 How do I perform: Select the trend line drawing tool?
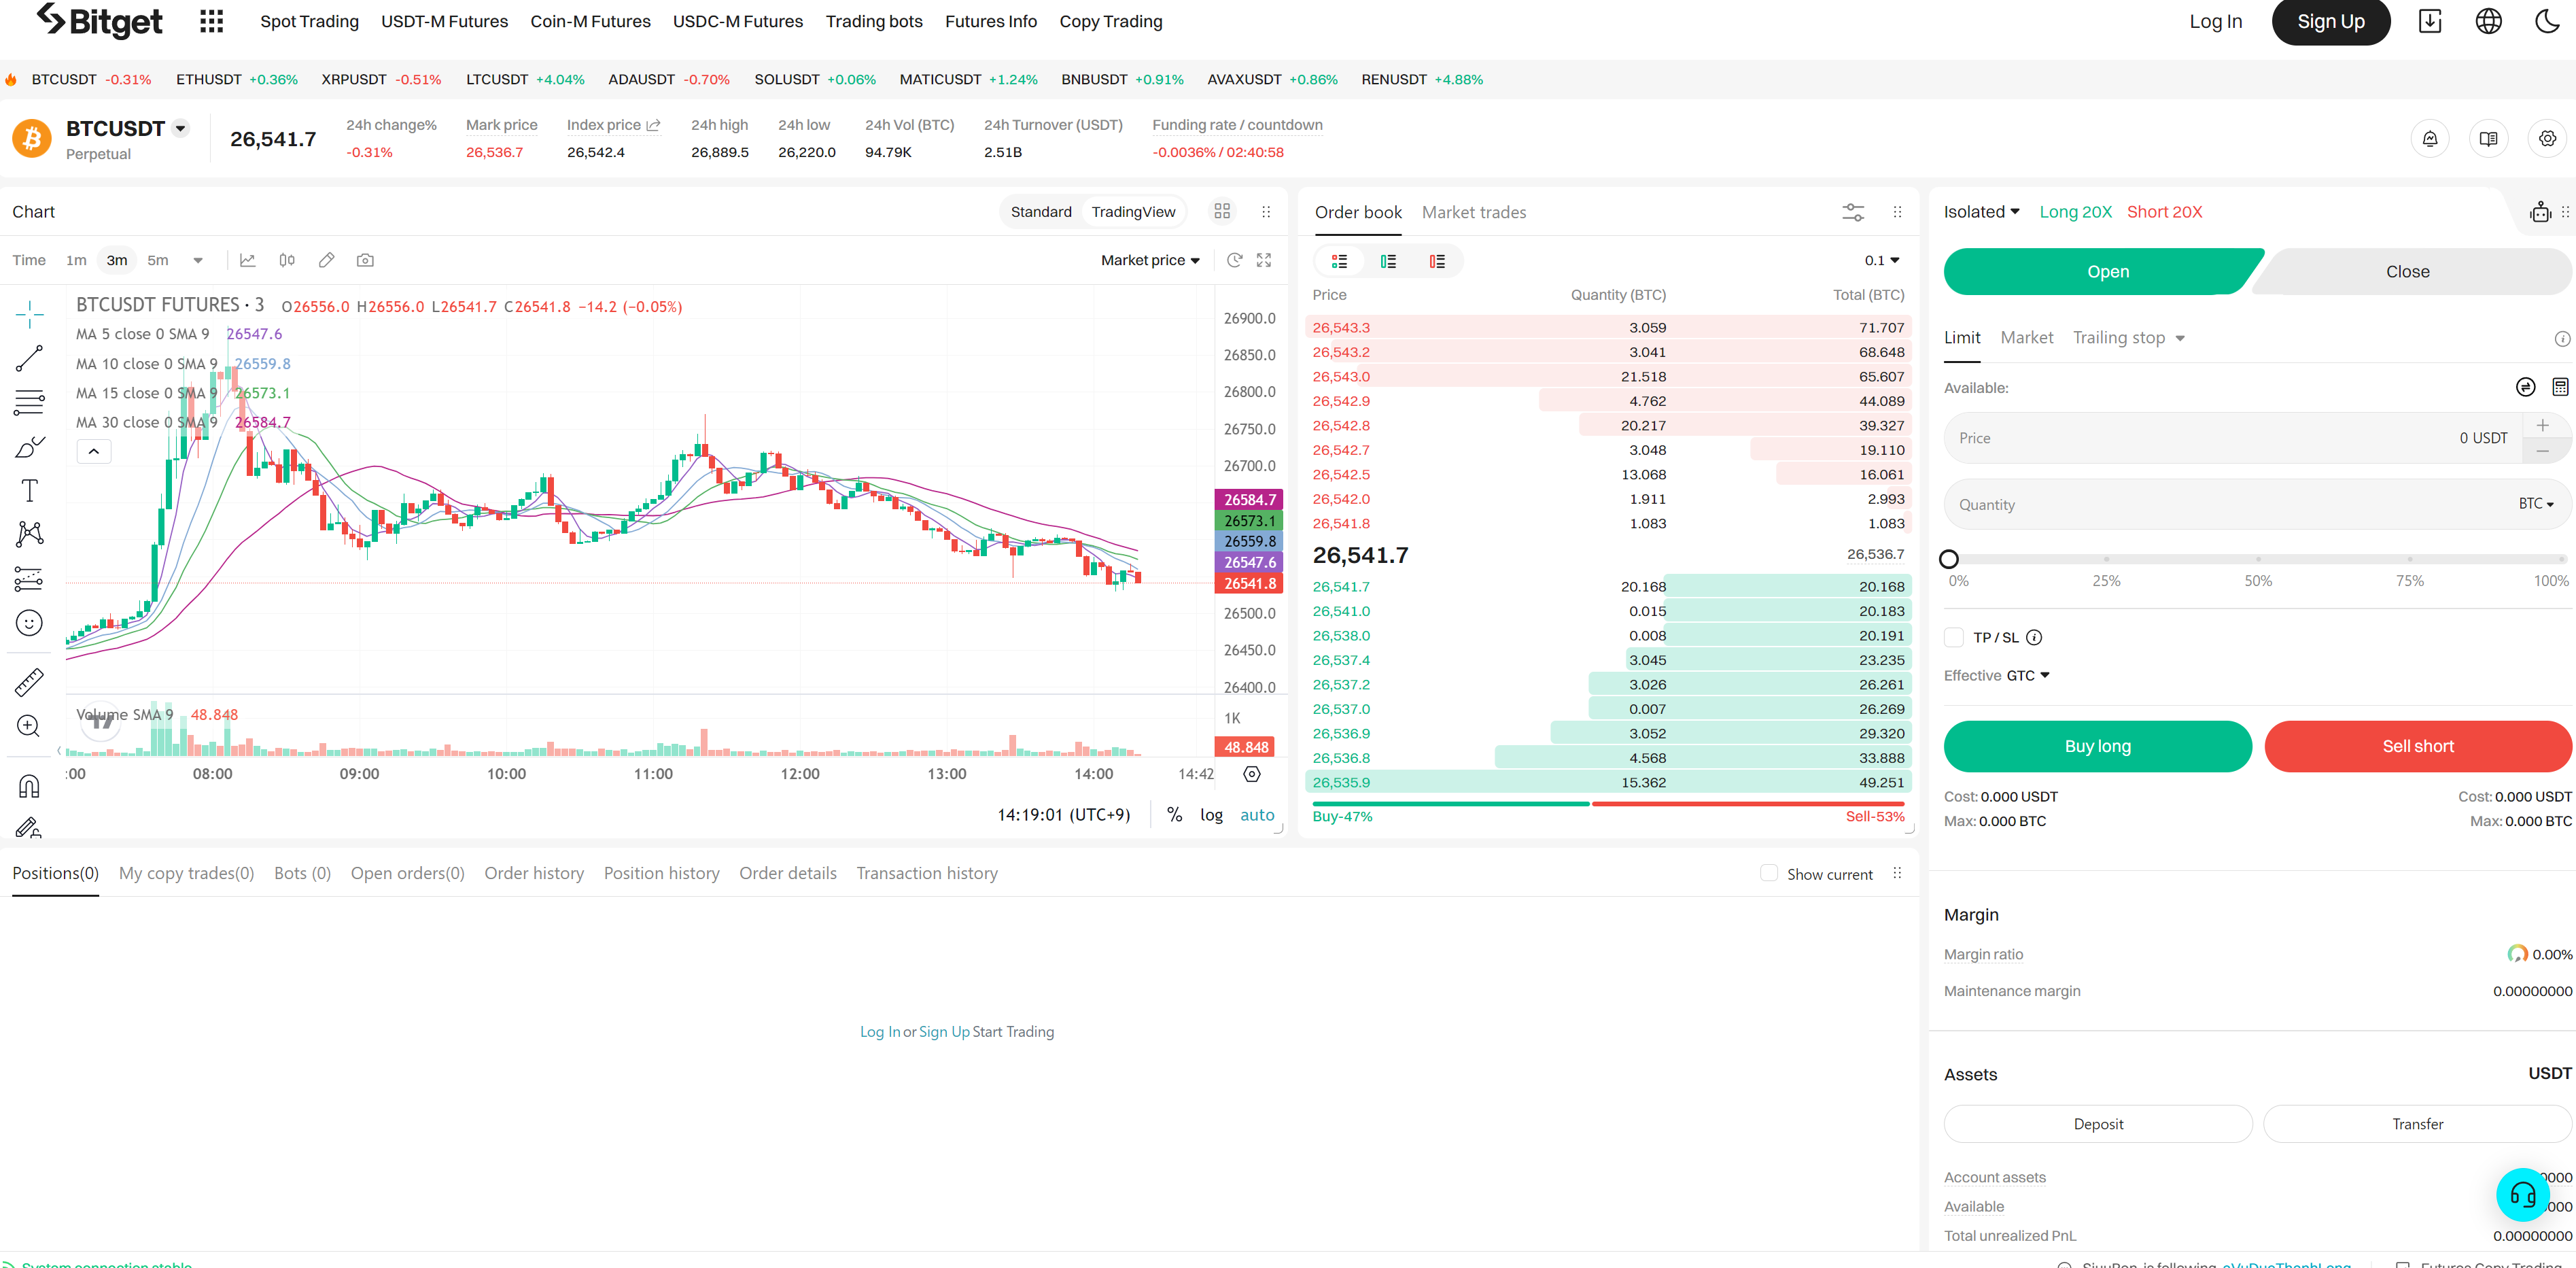29,358
